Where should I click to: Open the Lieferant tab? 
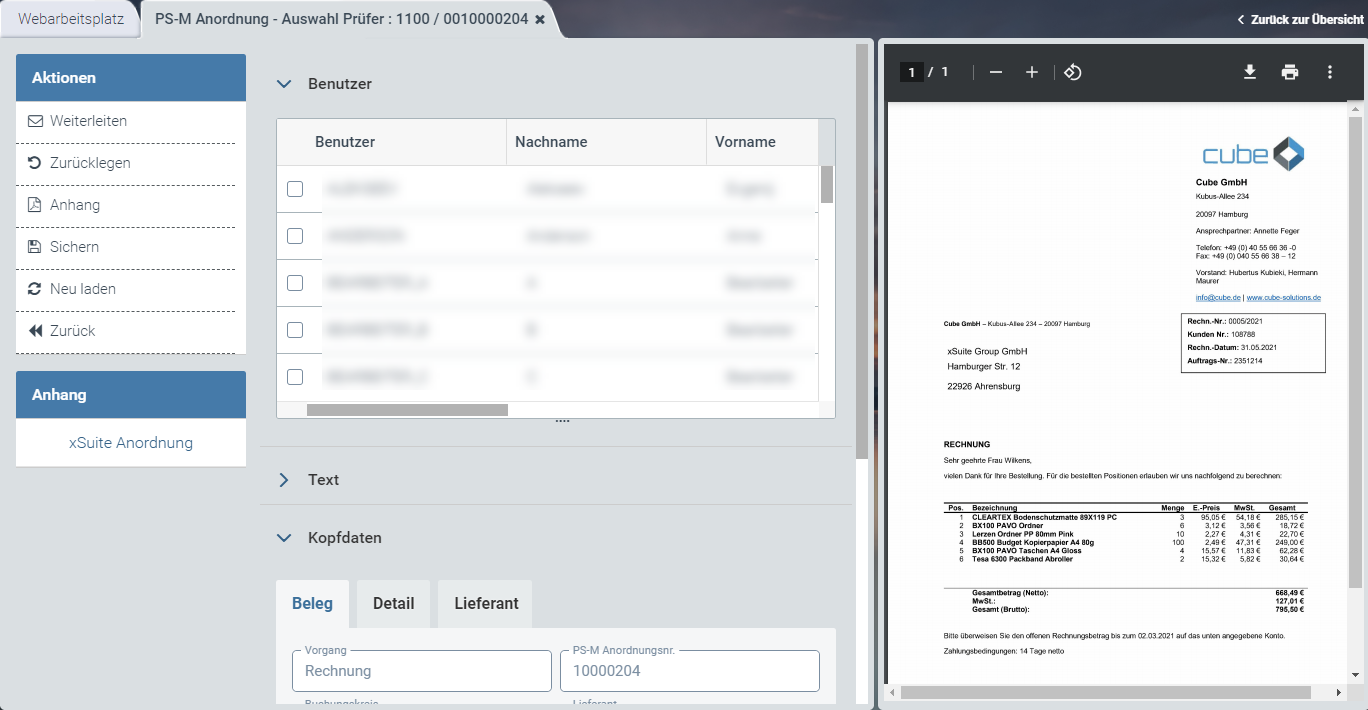486,603
